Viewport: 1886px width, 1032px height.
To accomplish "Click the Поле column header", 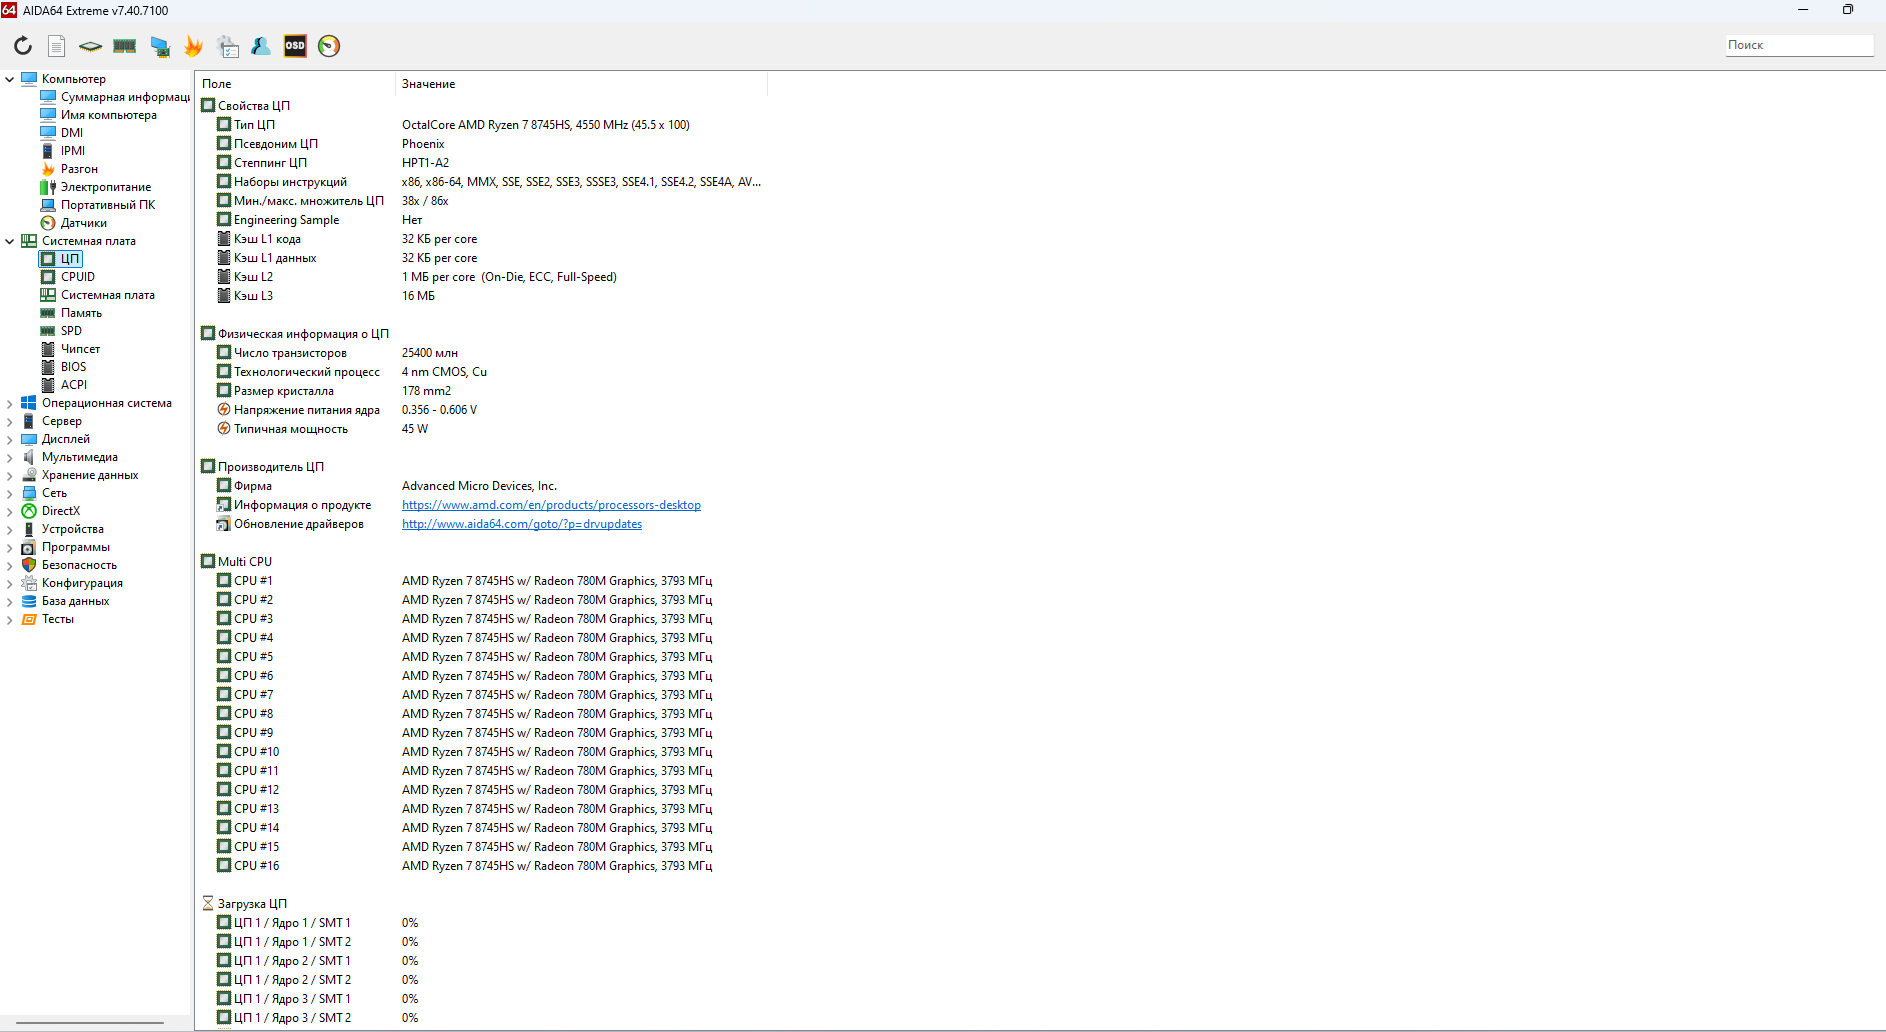I will point(296,84).
